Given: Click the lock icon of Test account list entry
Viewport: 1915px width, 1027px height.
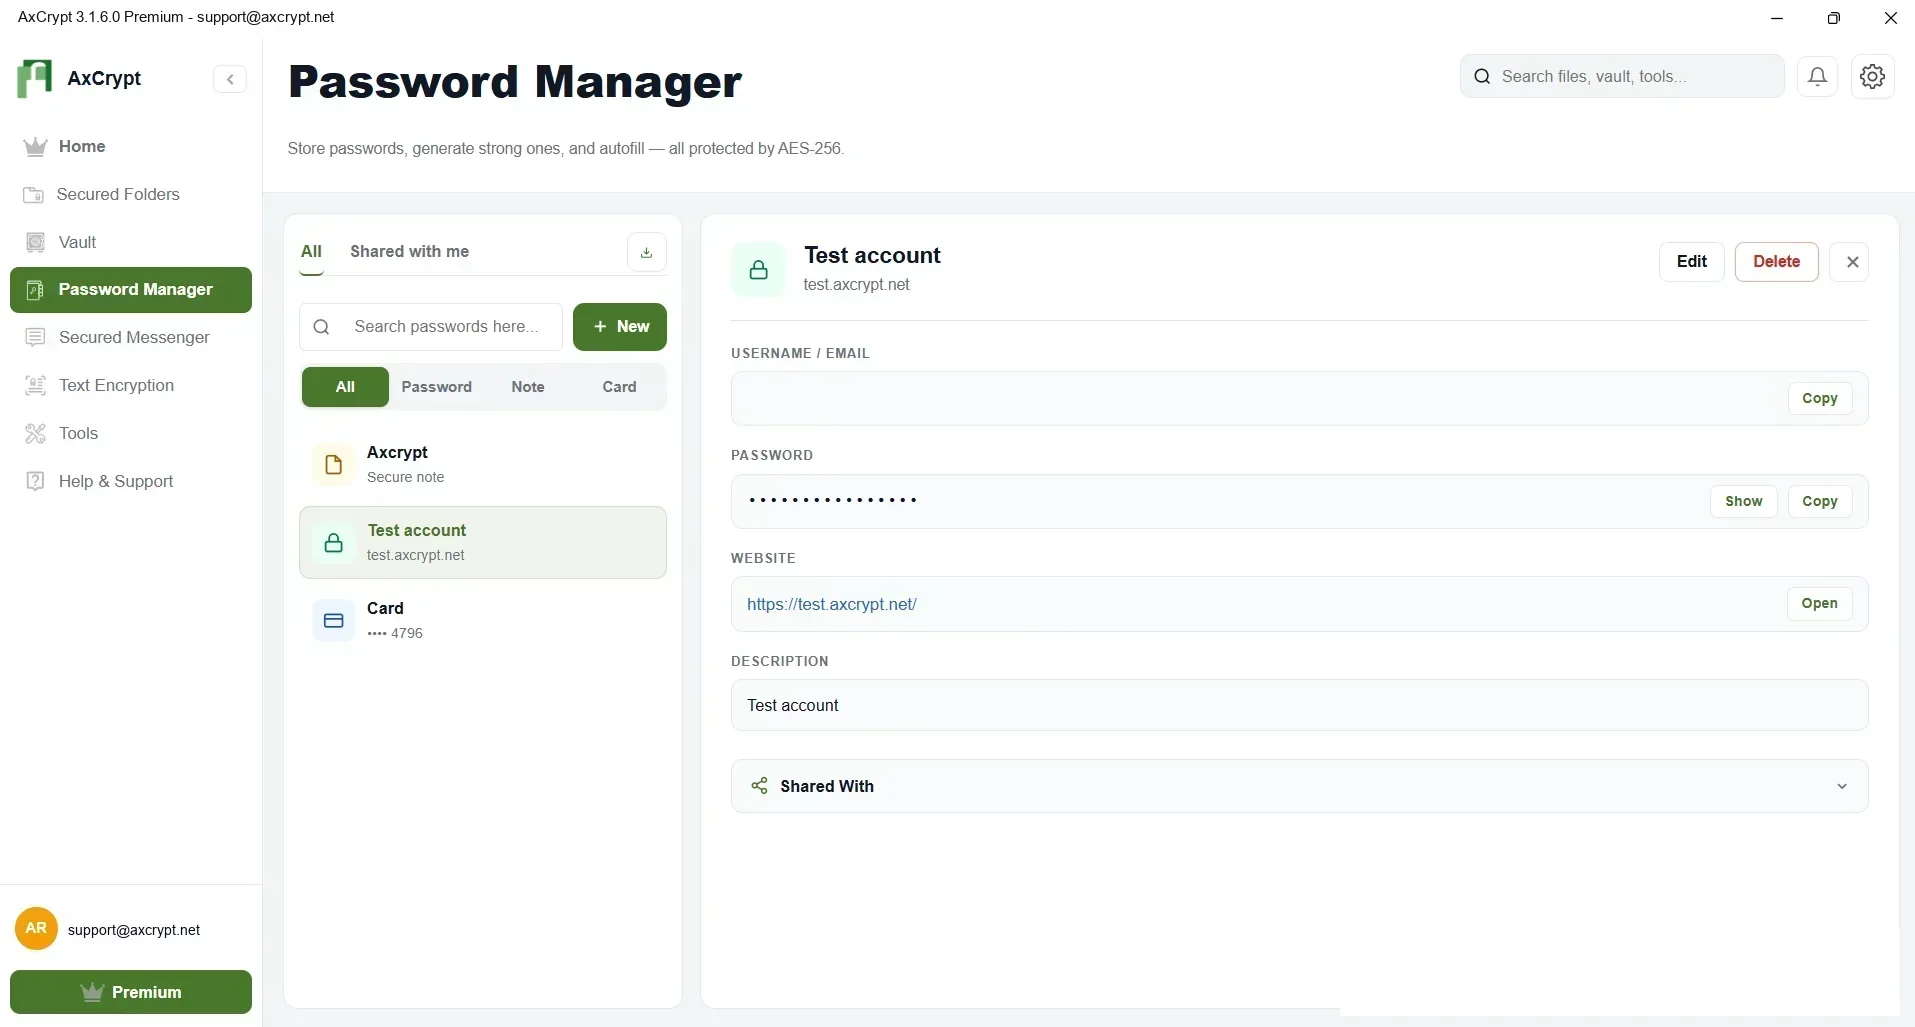Looking at the screenshot, I should (x=334, y=543).
